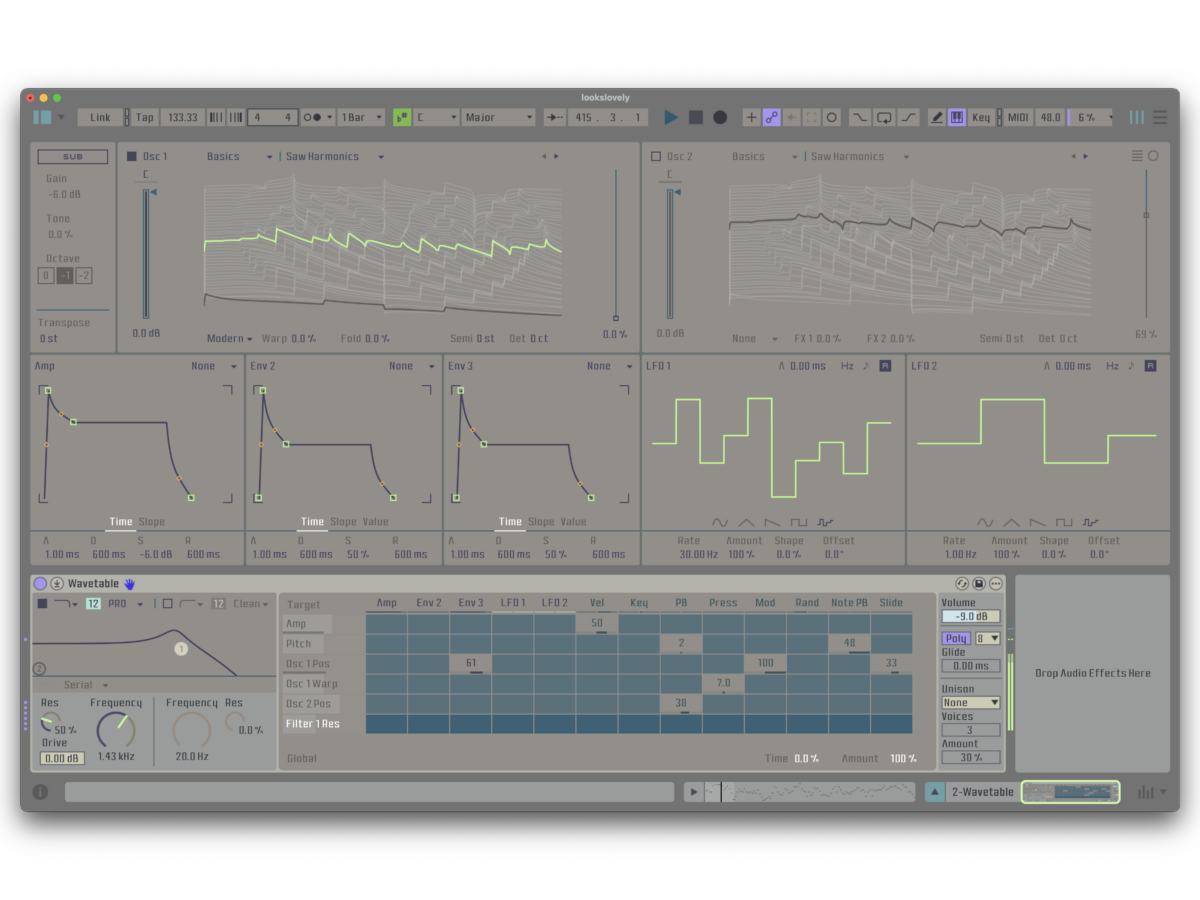The width and height of the screenshot is (1200, 900).
Task: Expand the Unison mode None dropdown
Action: [x=971, y=702]
